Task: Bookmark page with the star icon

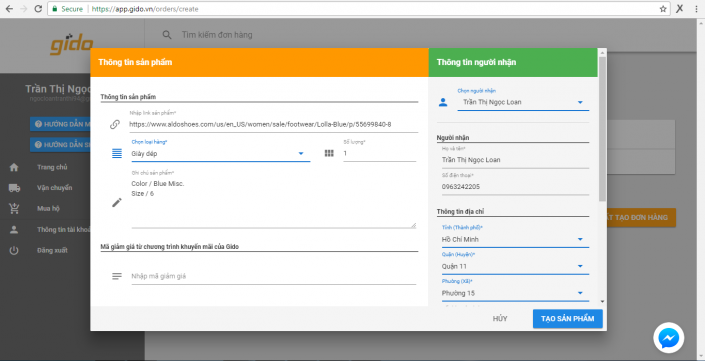Action: (663, 9)
